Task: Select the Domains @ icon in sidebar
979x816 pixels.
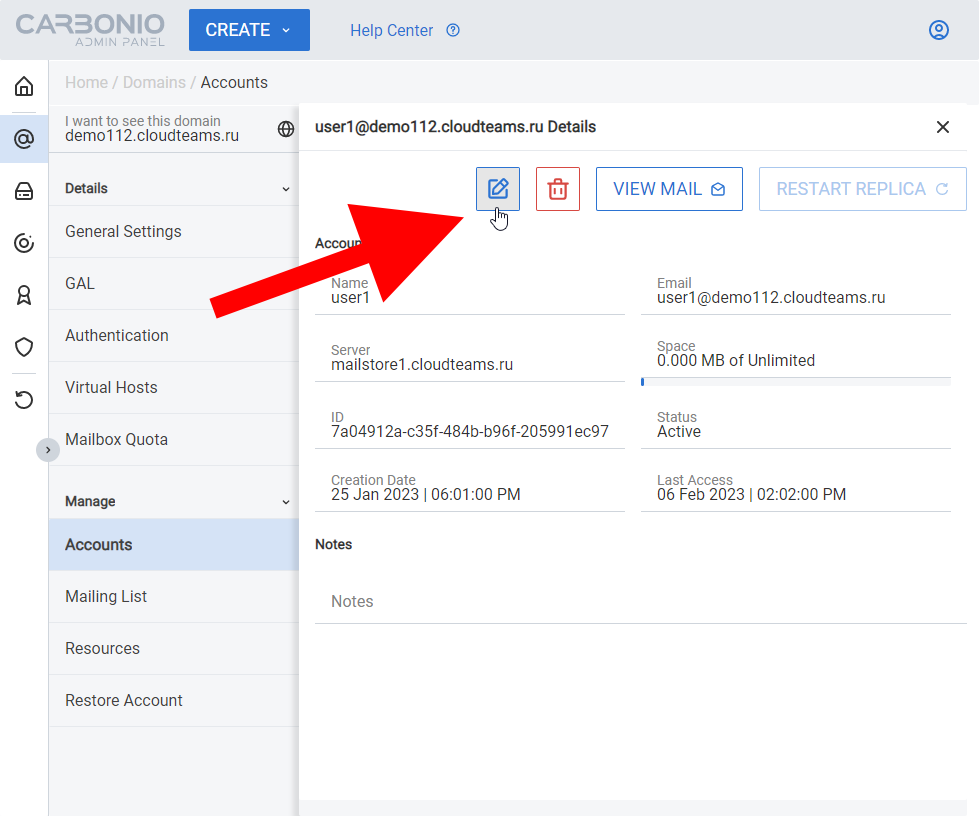Action: 24,138
